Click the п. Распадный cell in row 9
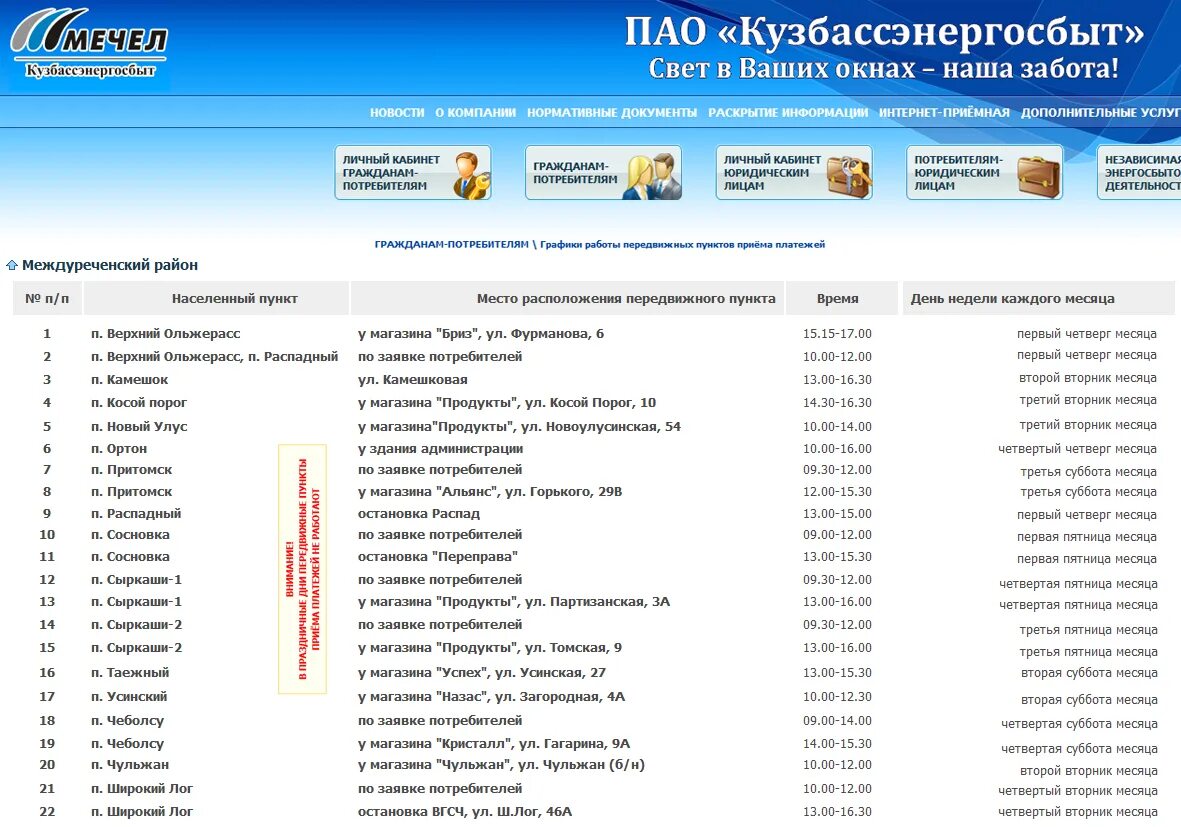The image size is (1181, 827). tap(136, 514)
